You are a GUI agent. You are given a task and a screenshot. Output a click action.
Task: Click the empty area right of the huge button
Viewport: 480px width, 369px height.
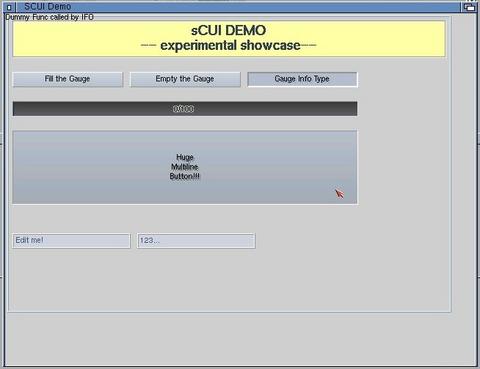(403, 167)
